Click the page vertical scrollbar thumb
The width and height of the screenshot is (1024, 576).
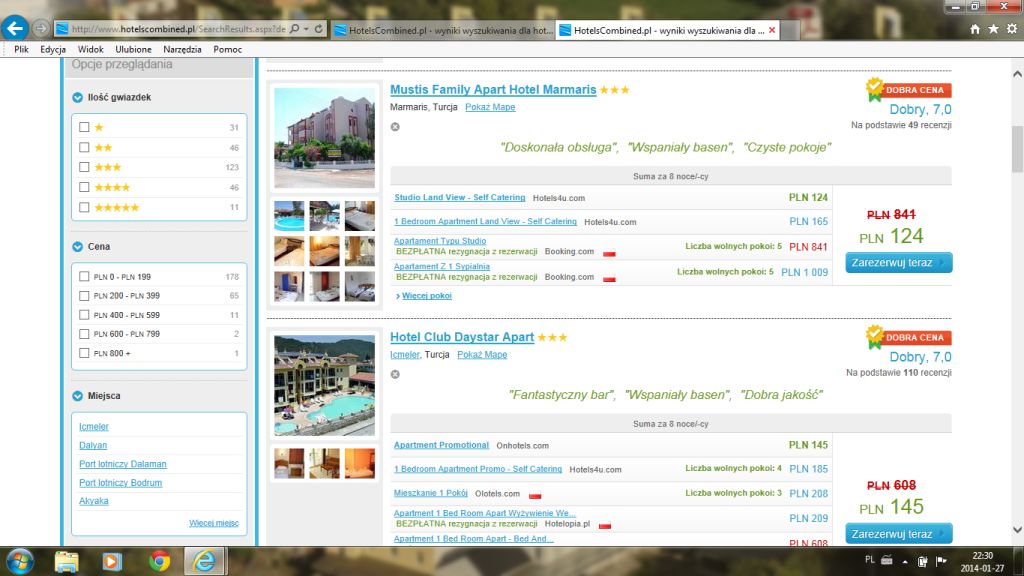point(1017,150)
